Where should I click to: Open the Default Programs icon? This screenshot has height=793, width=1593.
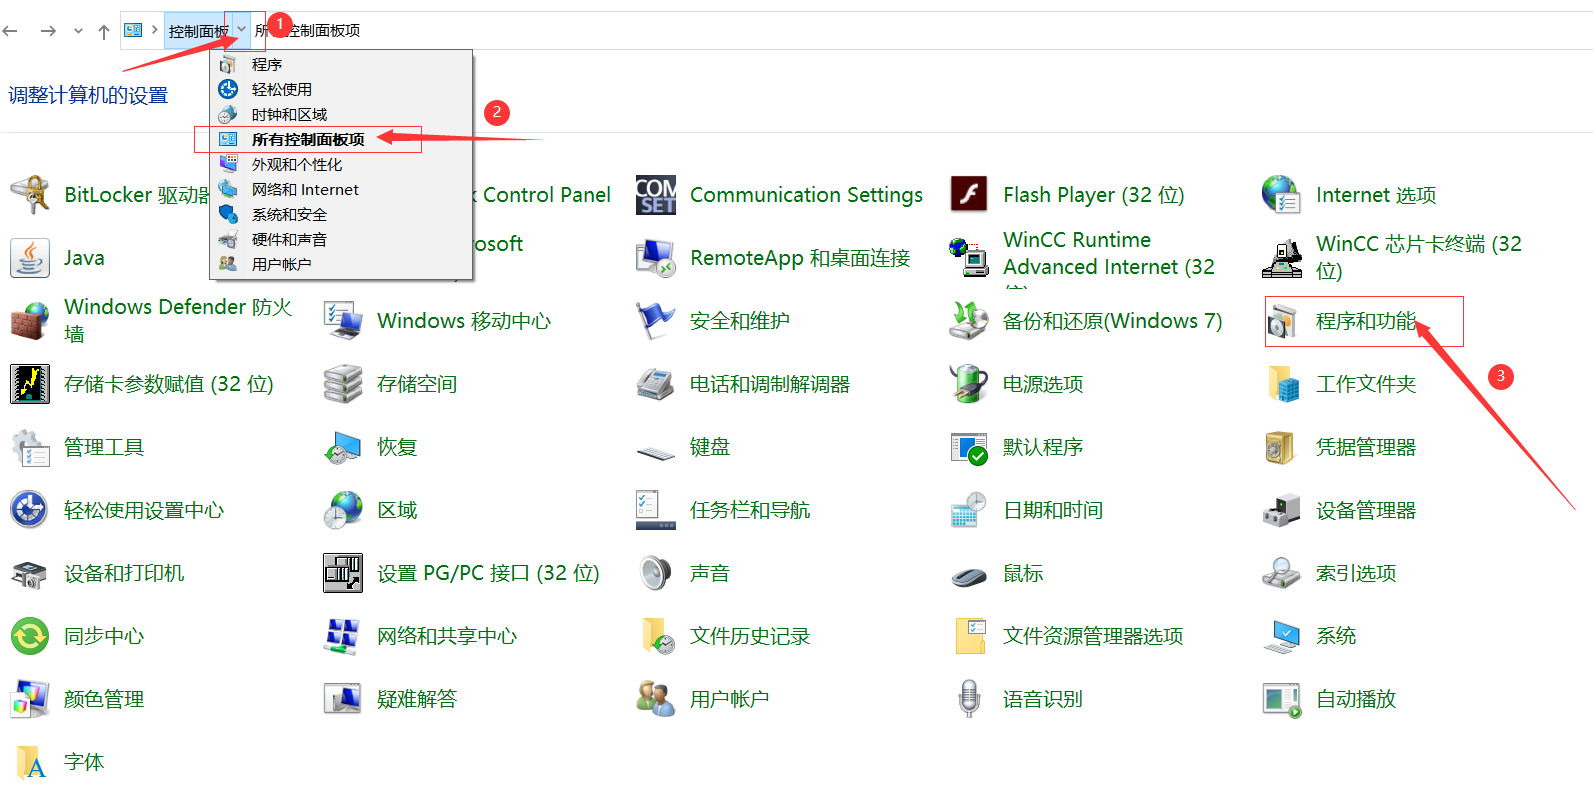pos(969,447)
